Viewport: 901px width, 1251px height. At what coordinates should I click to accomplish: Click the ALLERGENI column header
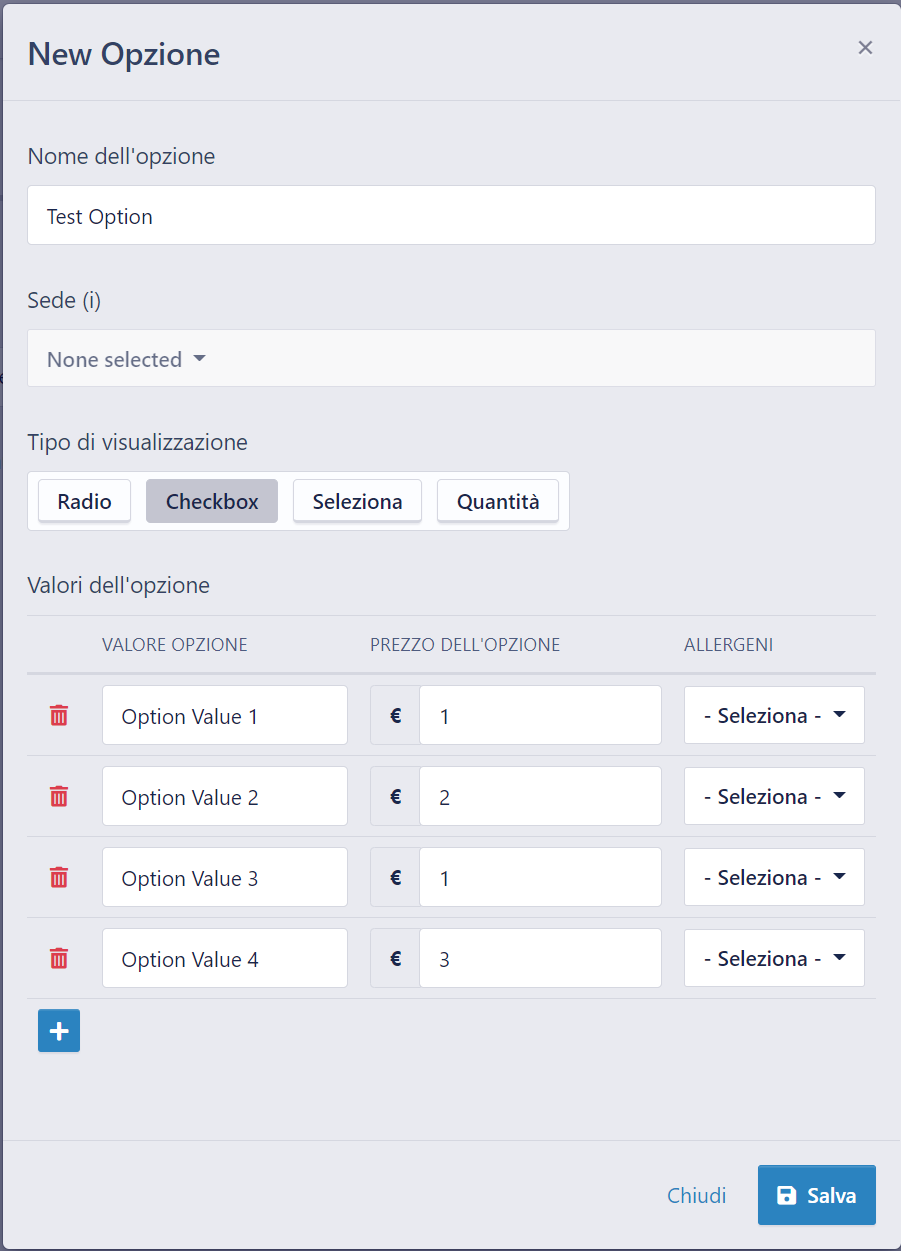[x=728, y=645]
